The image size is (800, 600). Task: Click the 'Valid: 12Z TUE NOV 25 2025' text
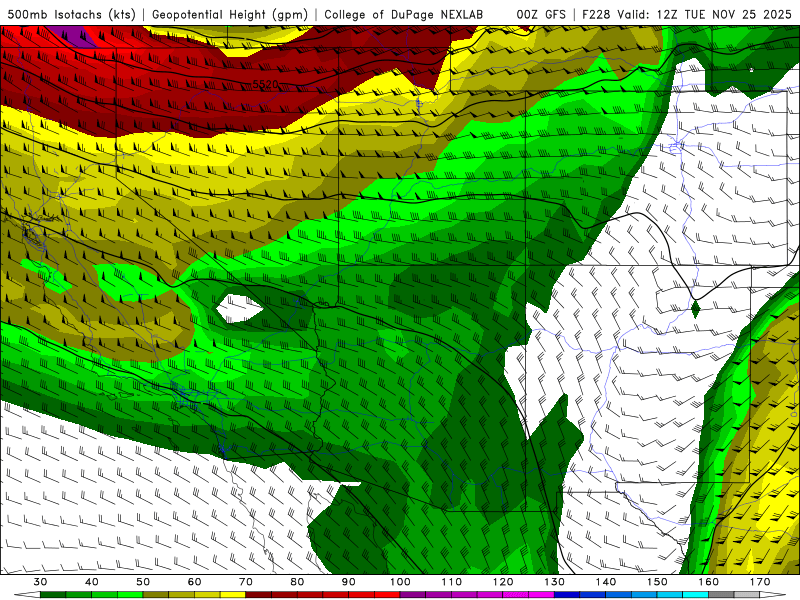pyautogui.click(x=705, y=15)
